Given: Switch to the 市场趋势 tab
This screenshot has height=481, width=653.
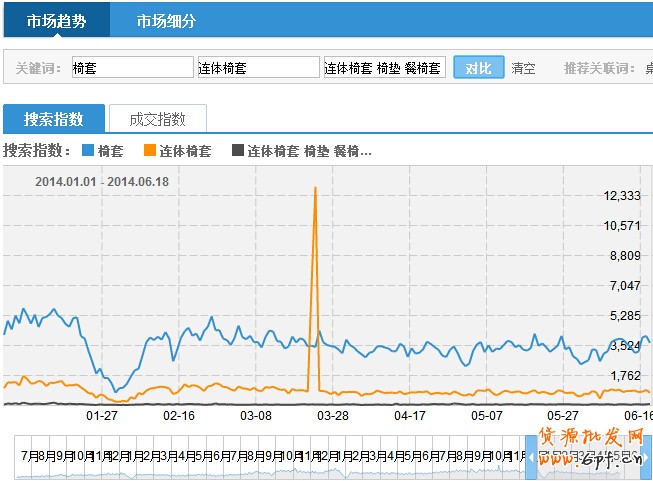Looking at the screenshot, I should [54, 20].
